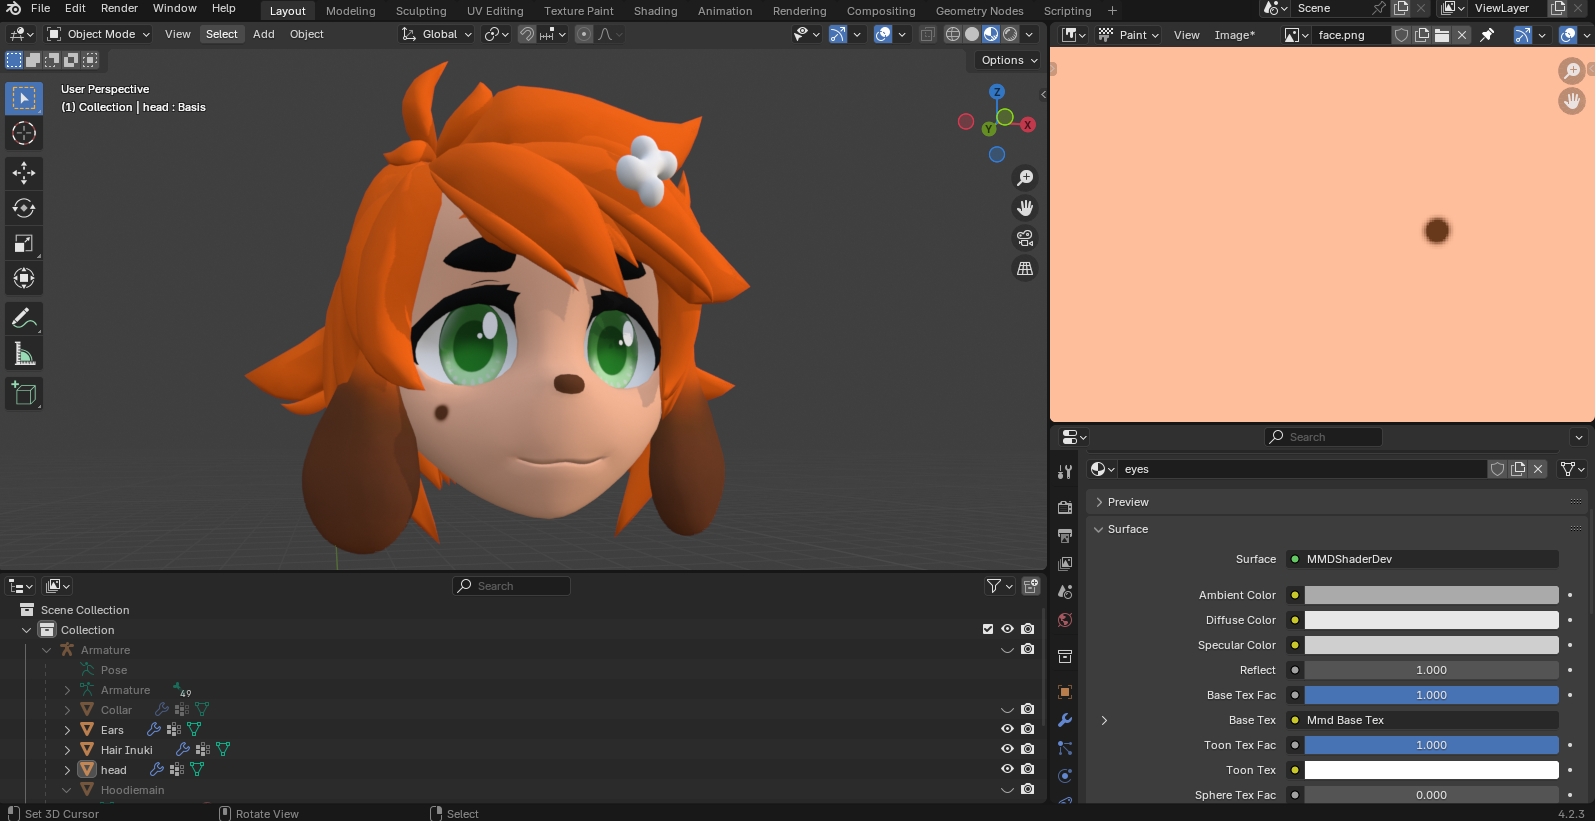Select the Select Box tool
The height and width of the screenshot is (821, 1595).
click(24, 98)
